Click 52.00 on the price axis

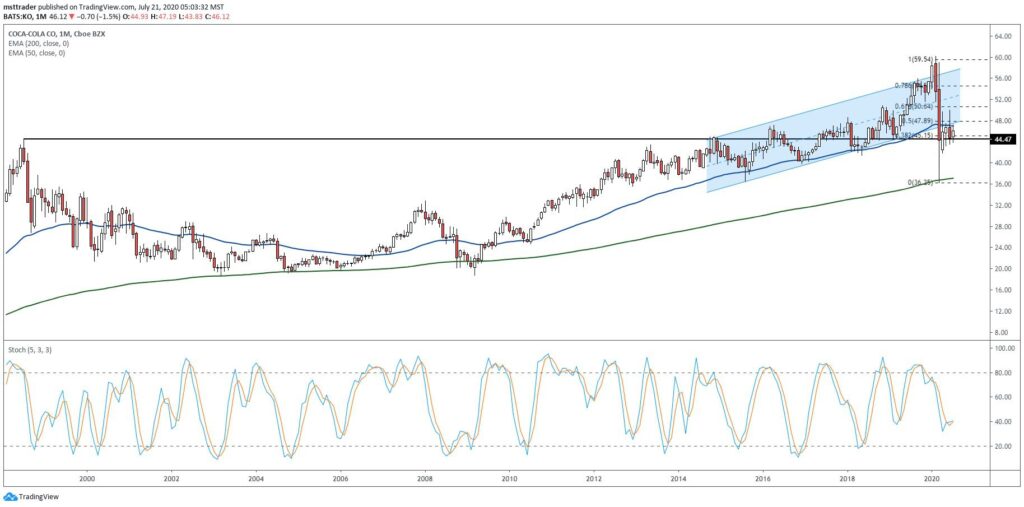tap(1002, 100)
